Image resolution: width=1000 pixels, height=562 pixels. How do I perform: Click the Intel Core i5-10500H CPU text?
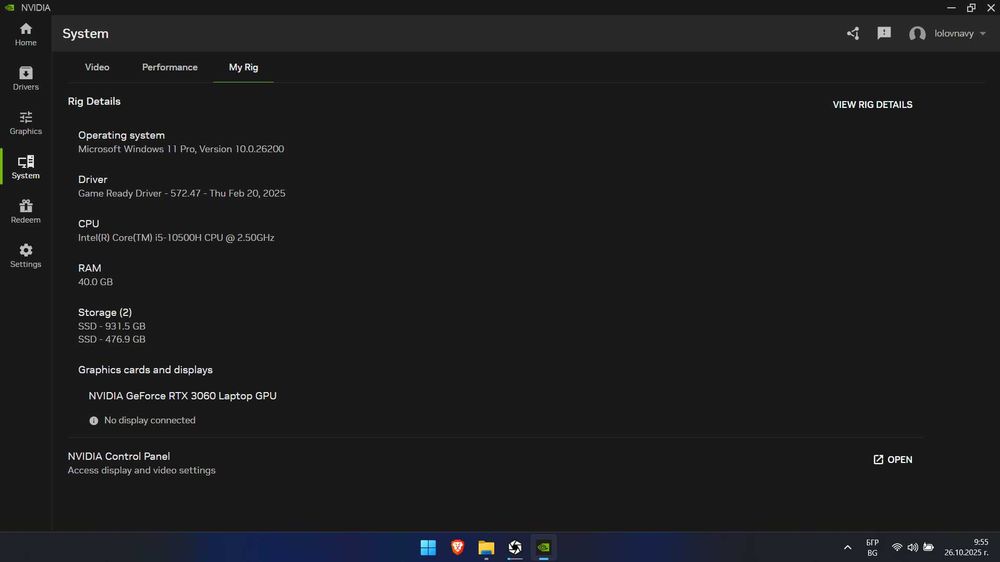pyautogui.click(x=176, y=237)
